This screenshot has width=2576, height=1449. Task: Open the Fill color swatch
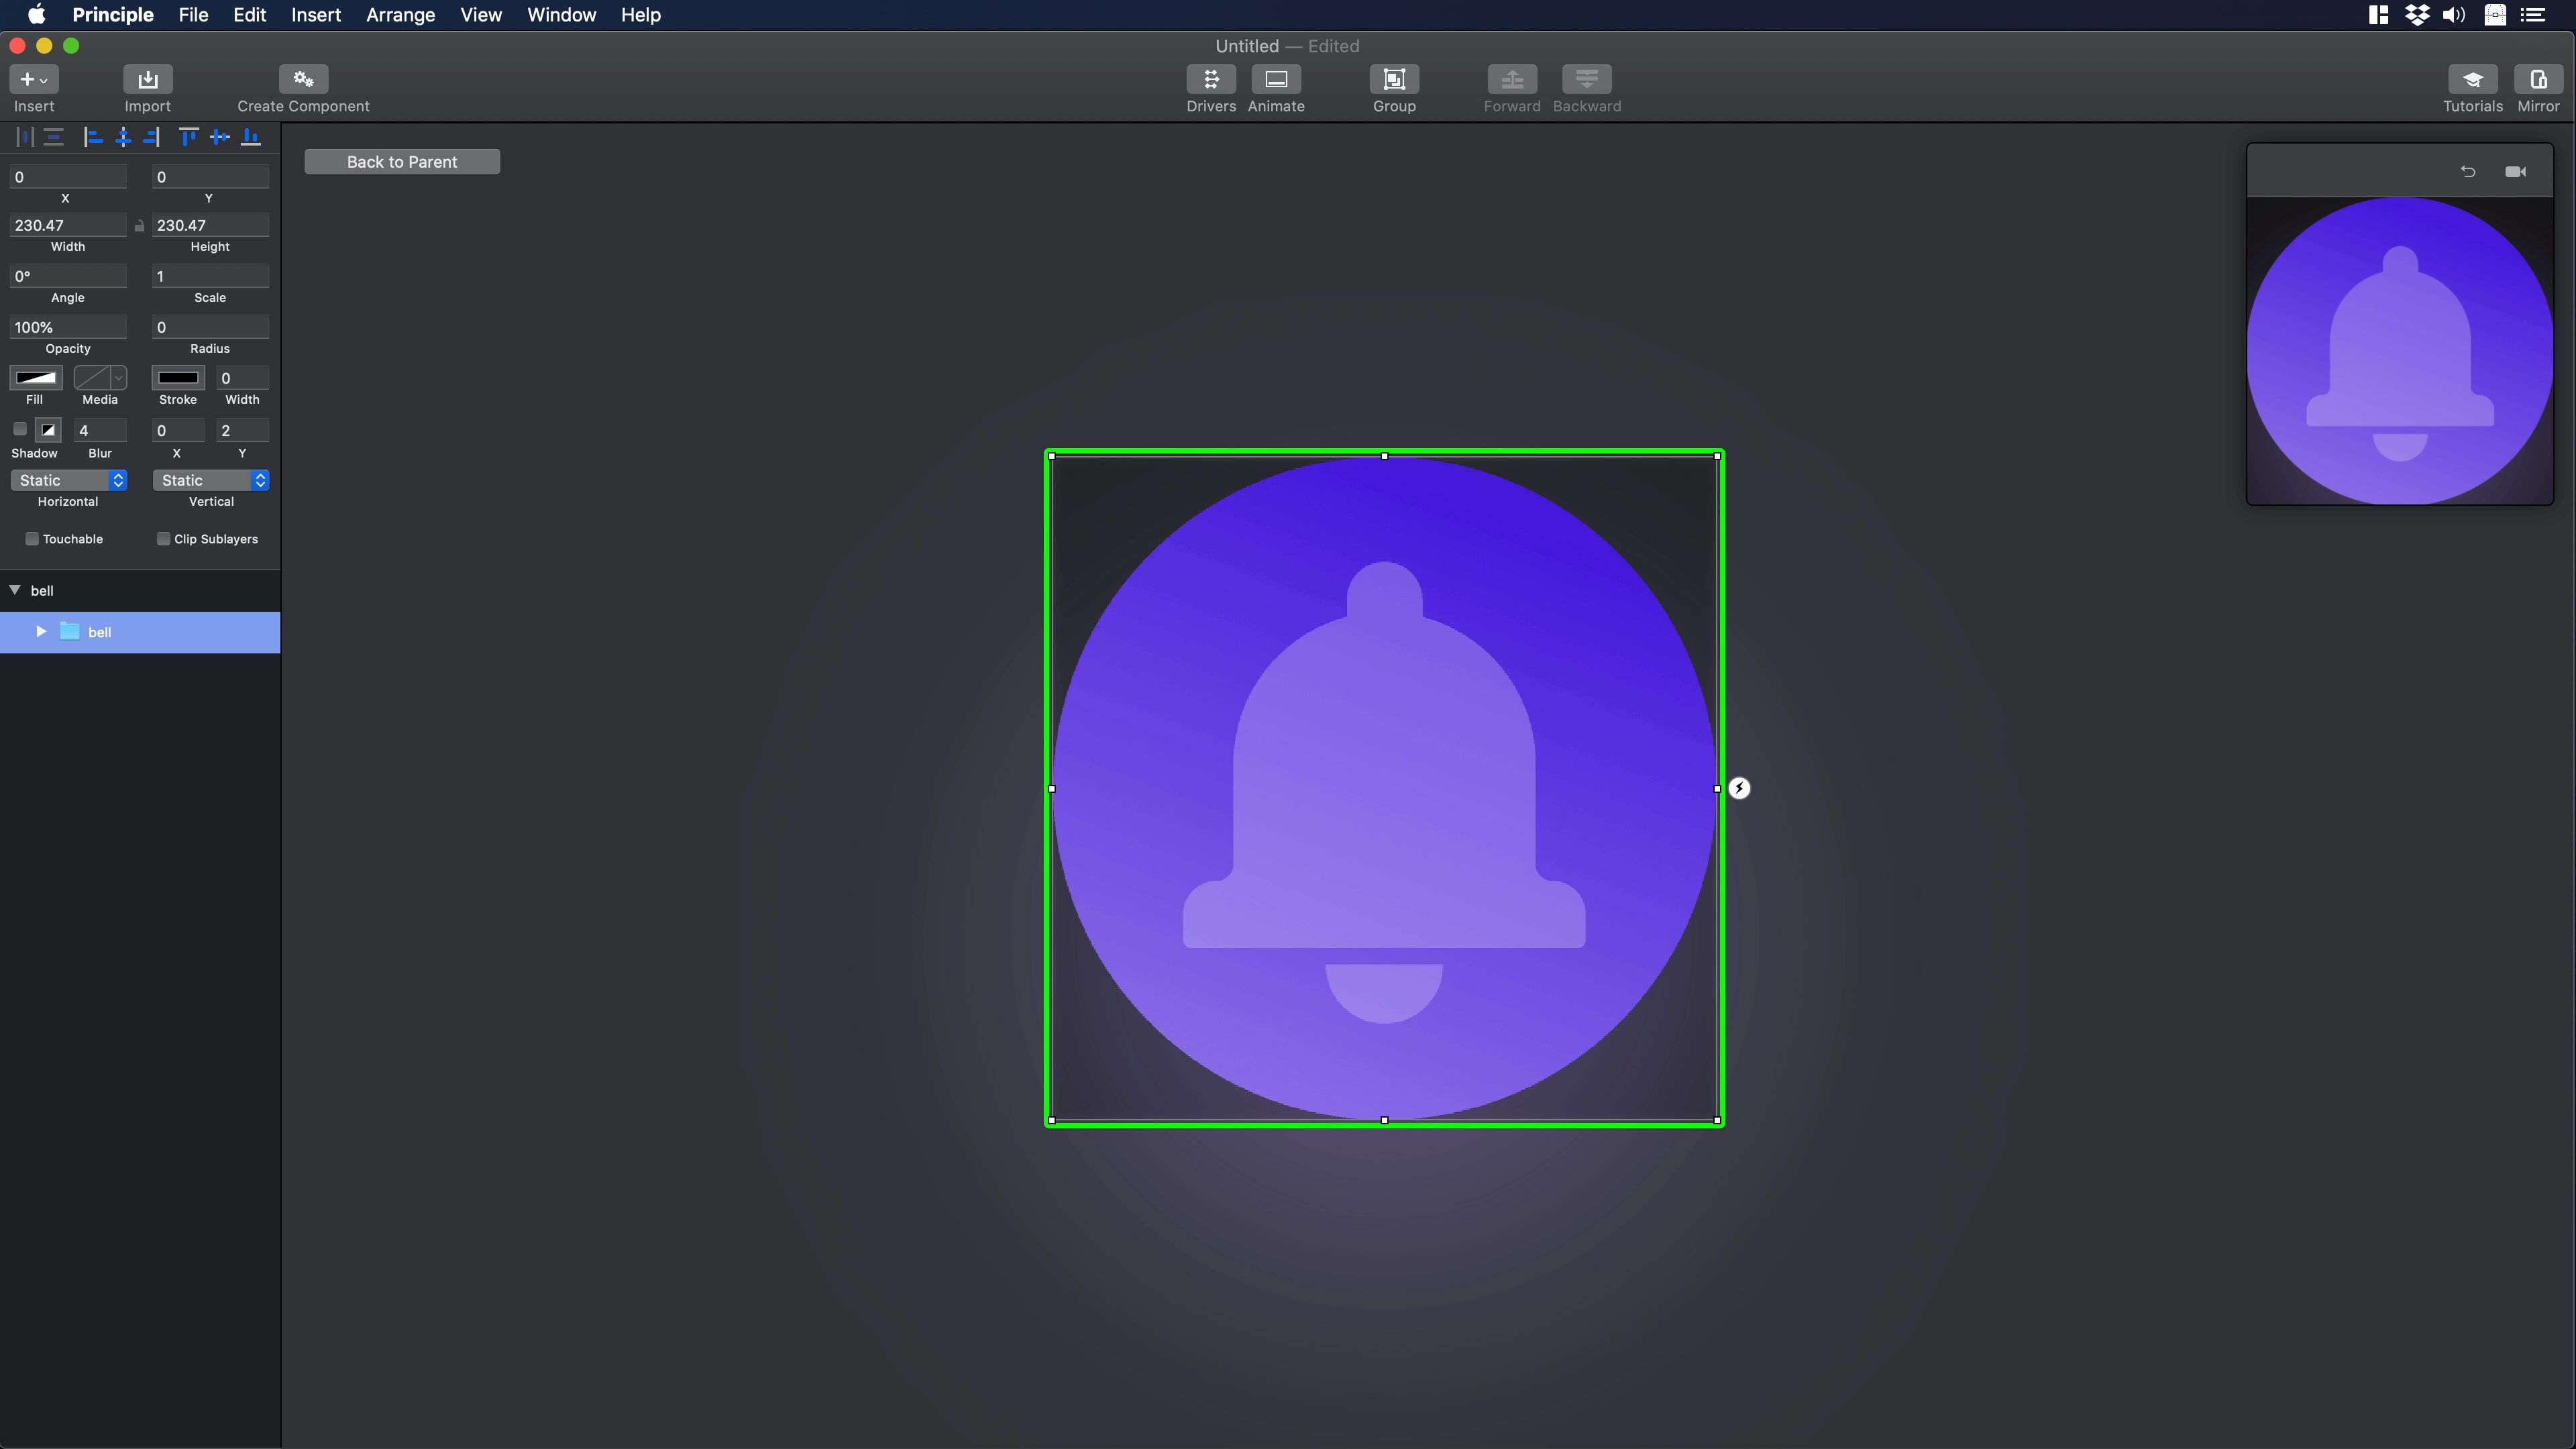tap(36, 378)
